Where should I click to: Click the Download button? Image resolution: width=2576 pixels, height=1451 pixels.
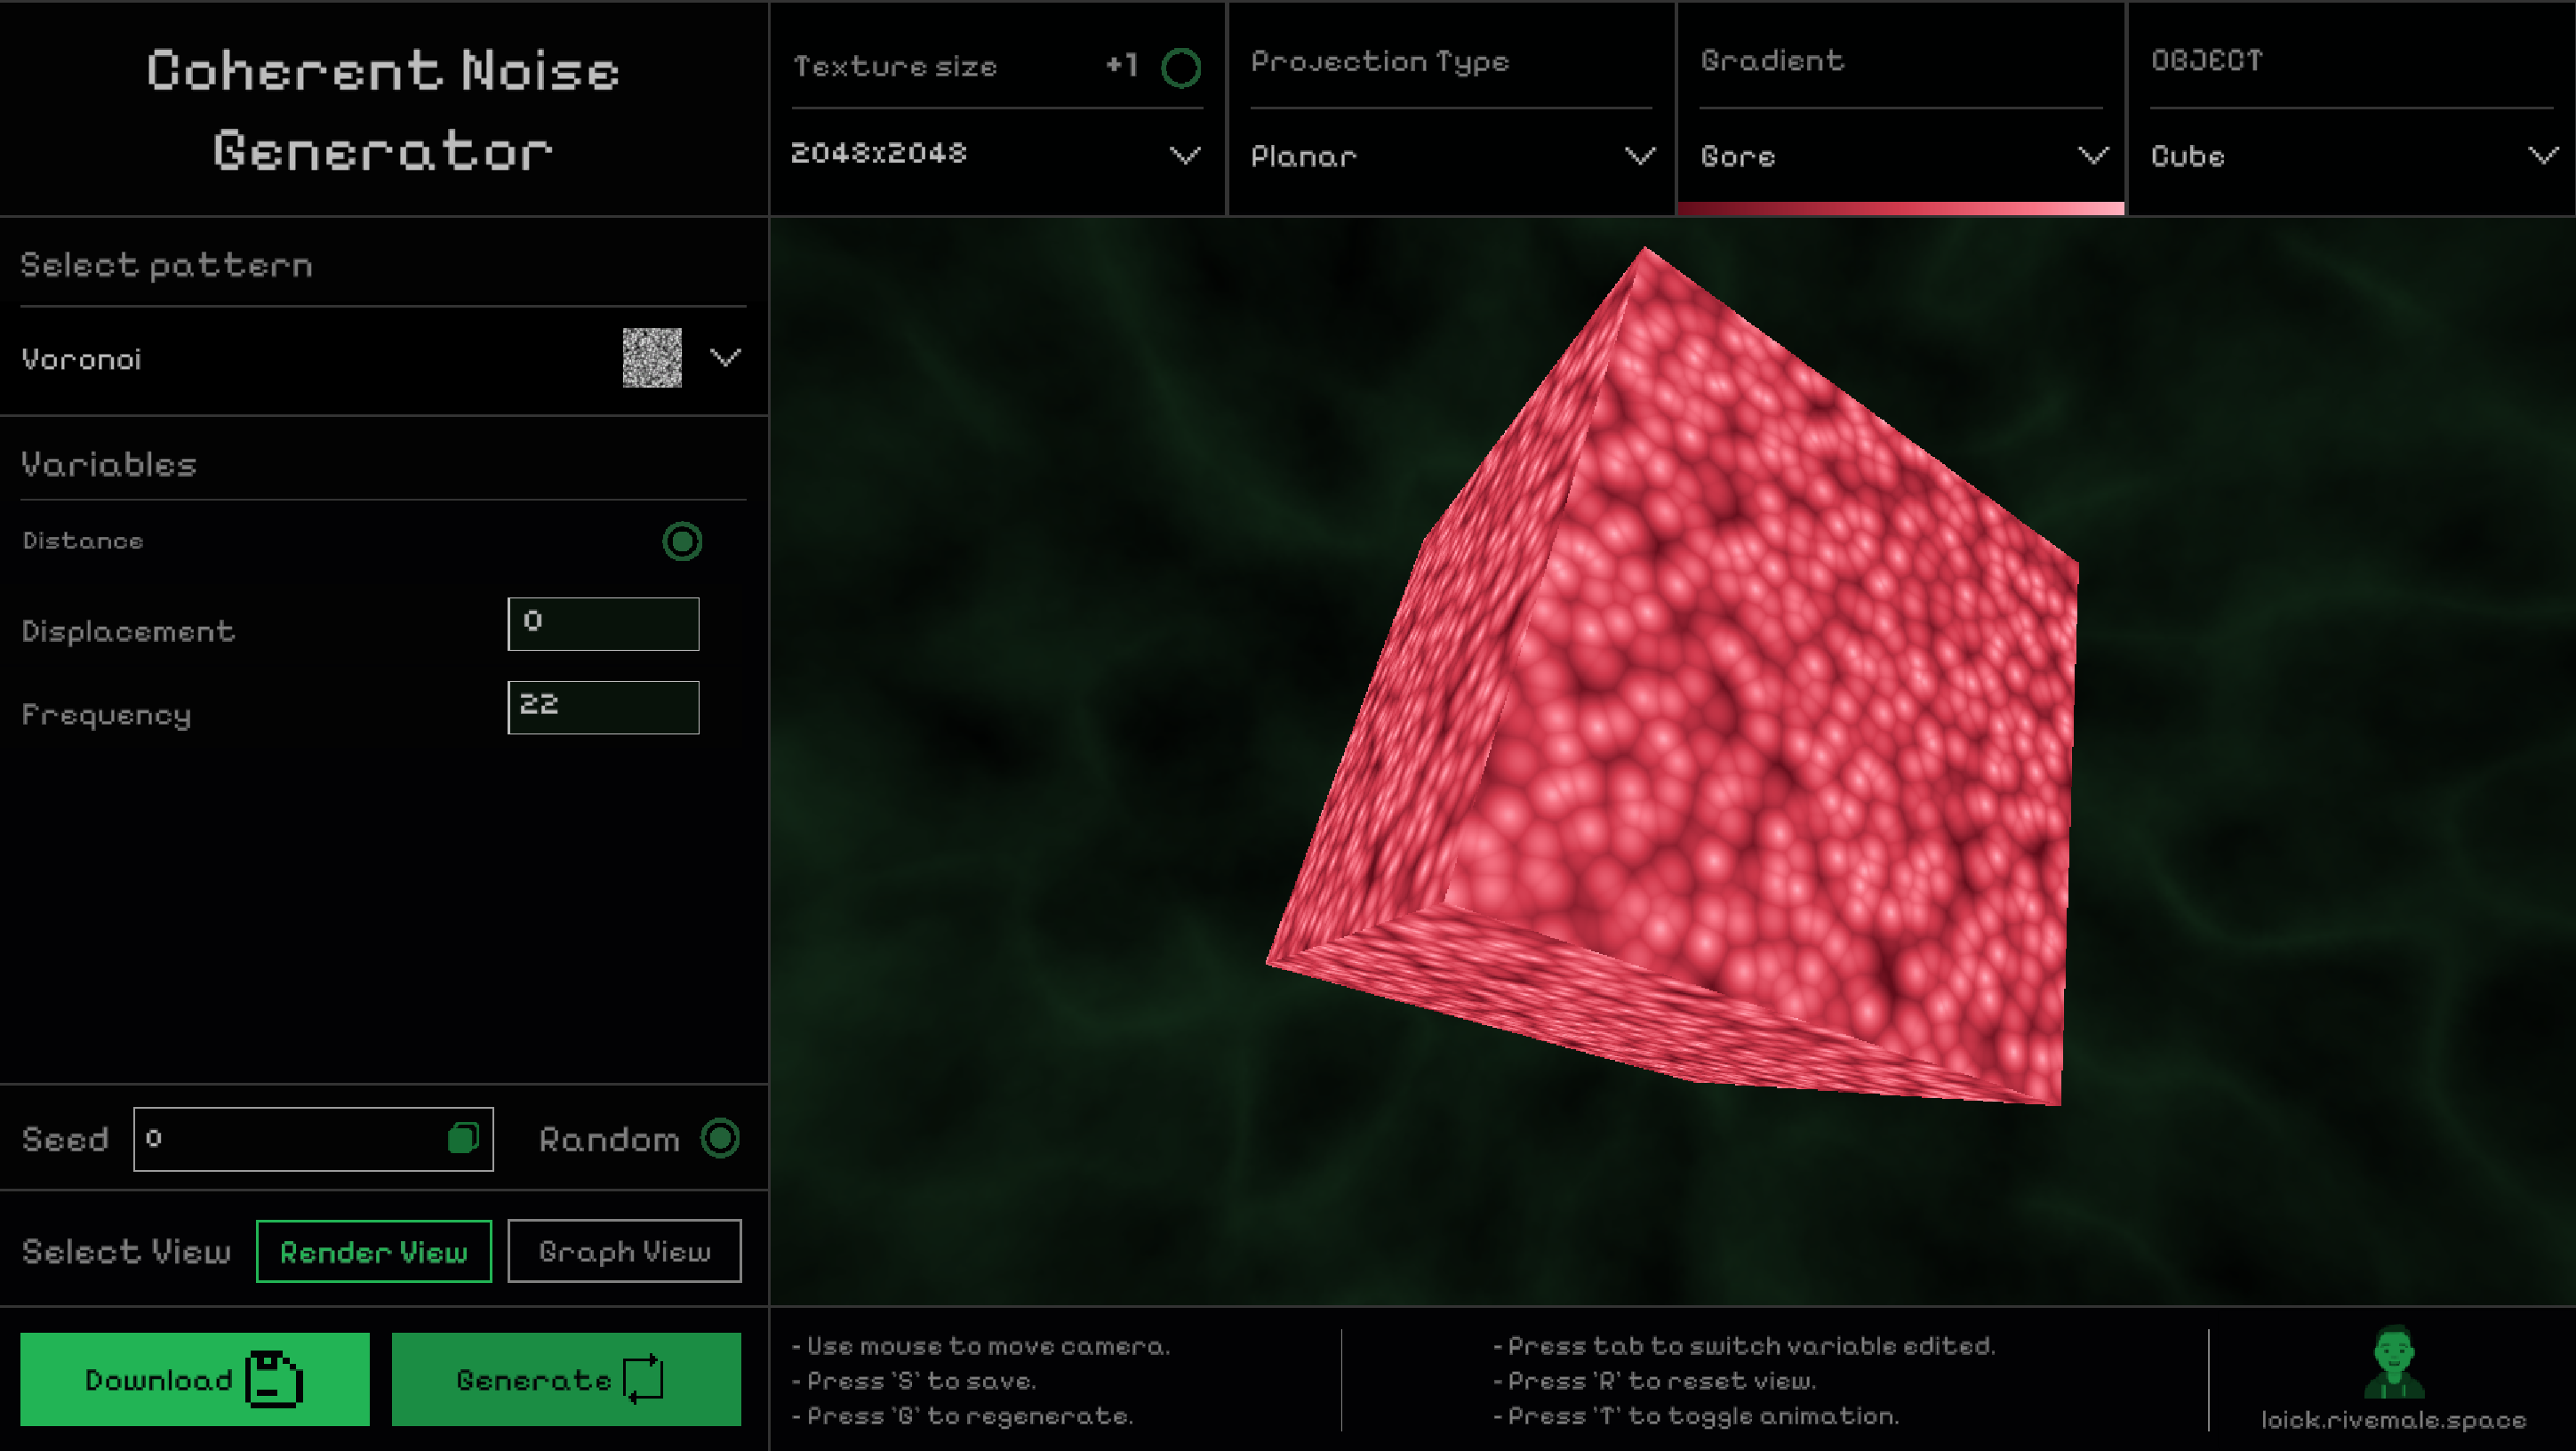tap(195, 1379)
